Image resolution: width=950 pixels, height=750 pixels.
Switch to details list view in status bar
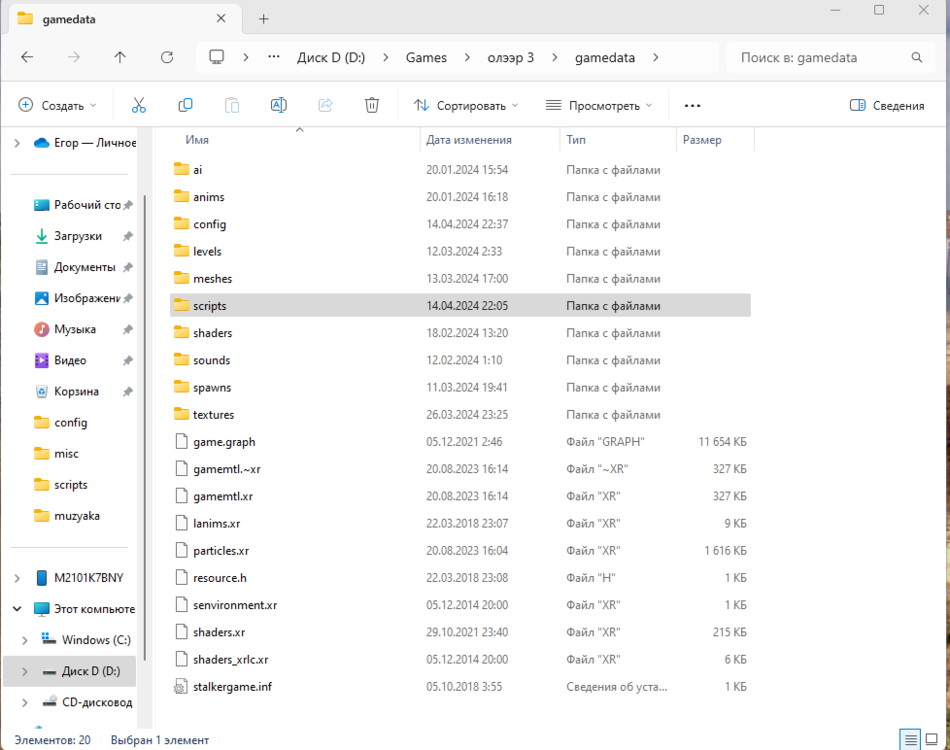911,740
